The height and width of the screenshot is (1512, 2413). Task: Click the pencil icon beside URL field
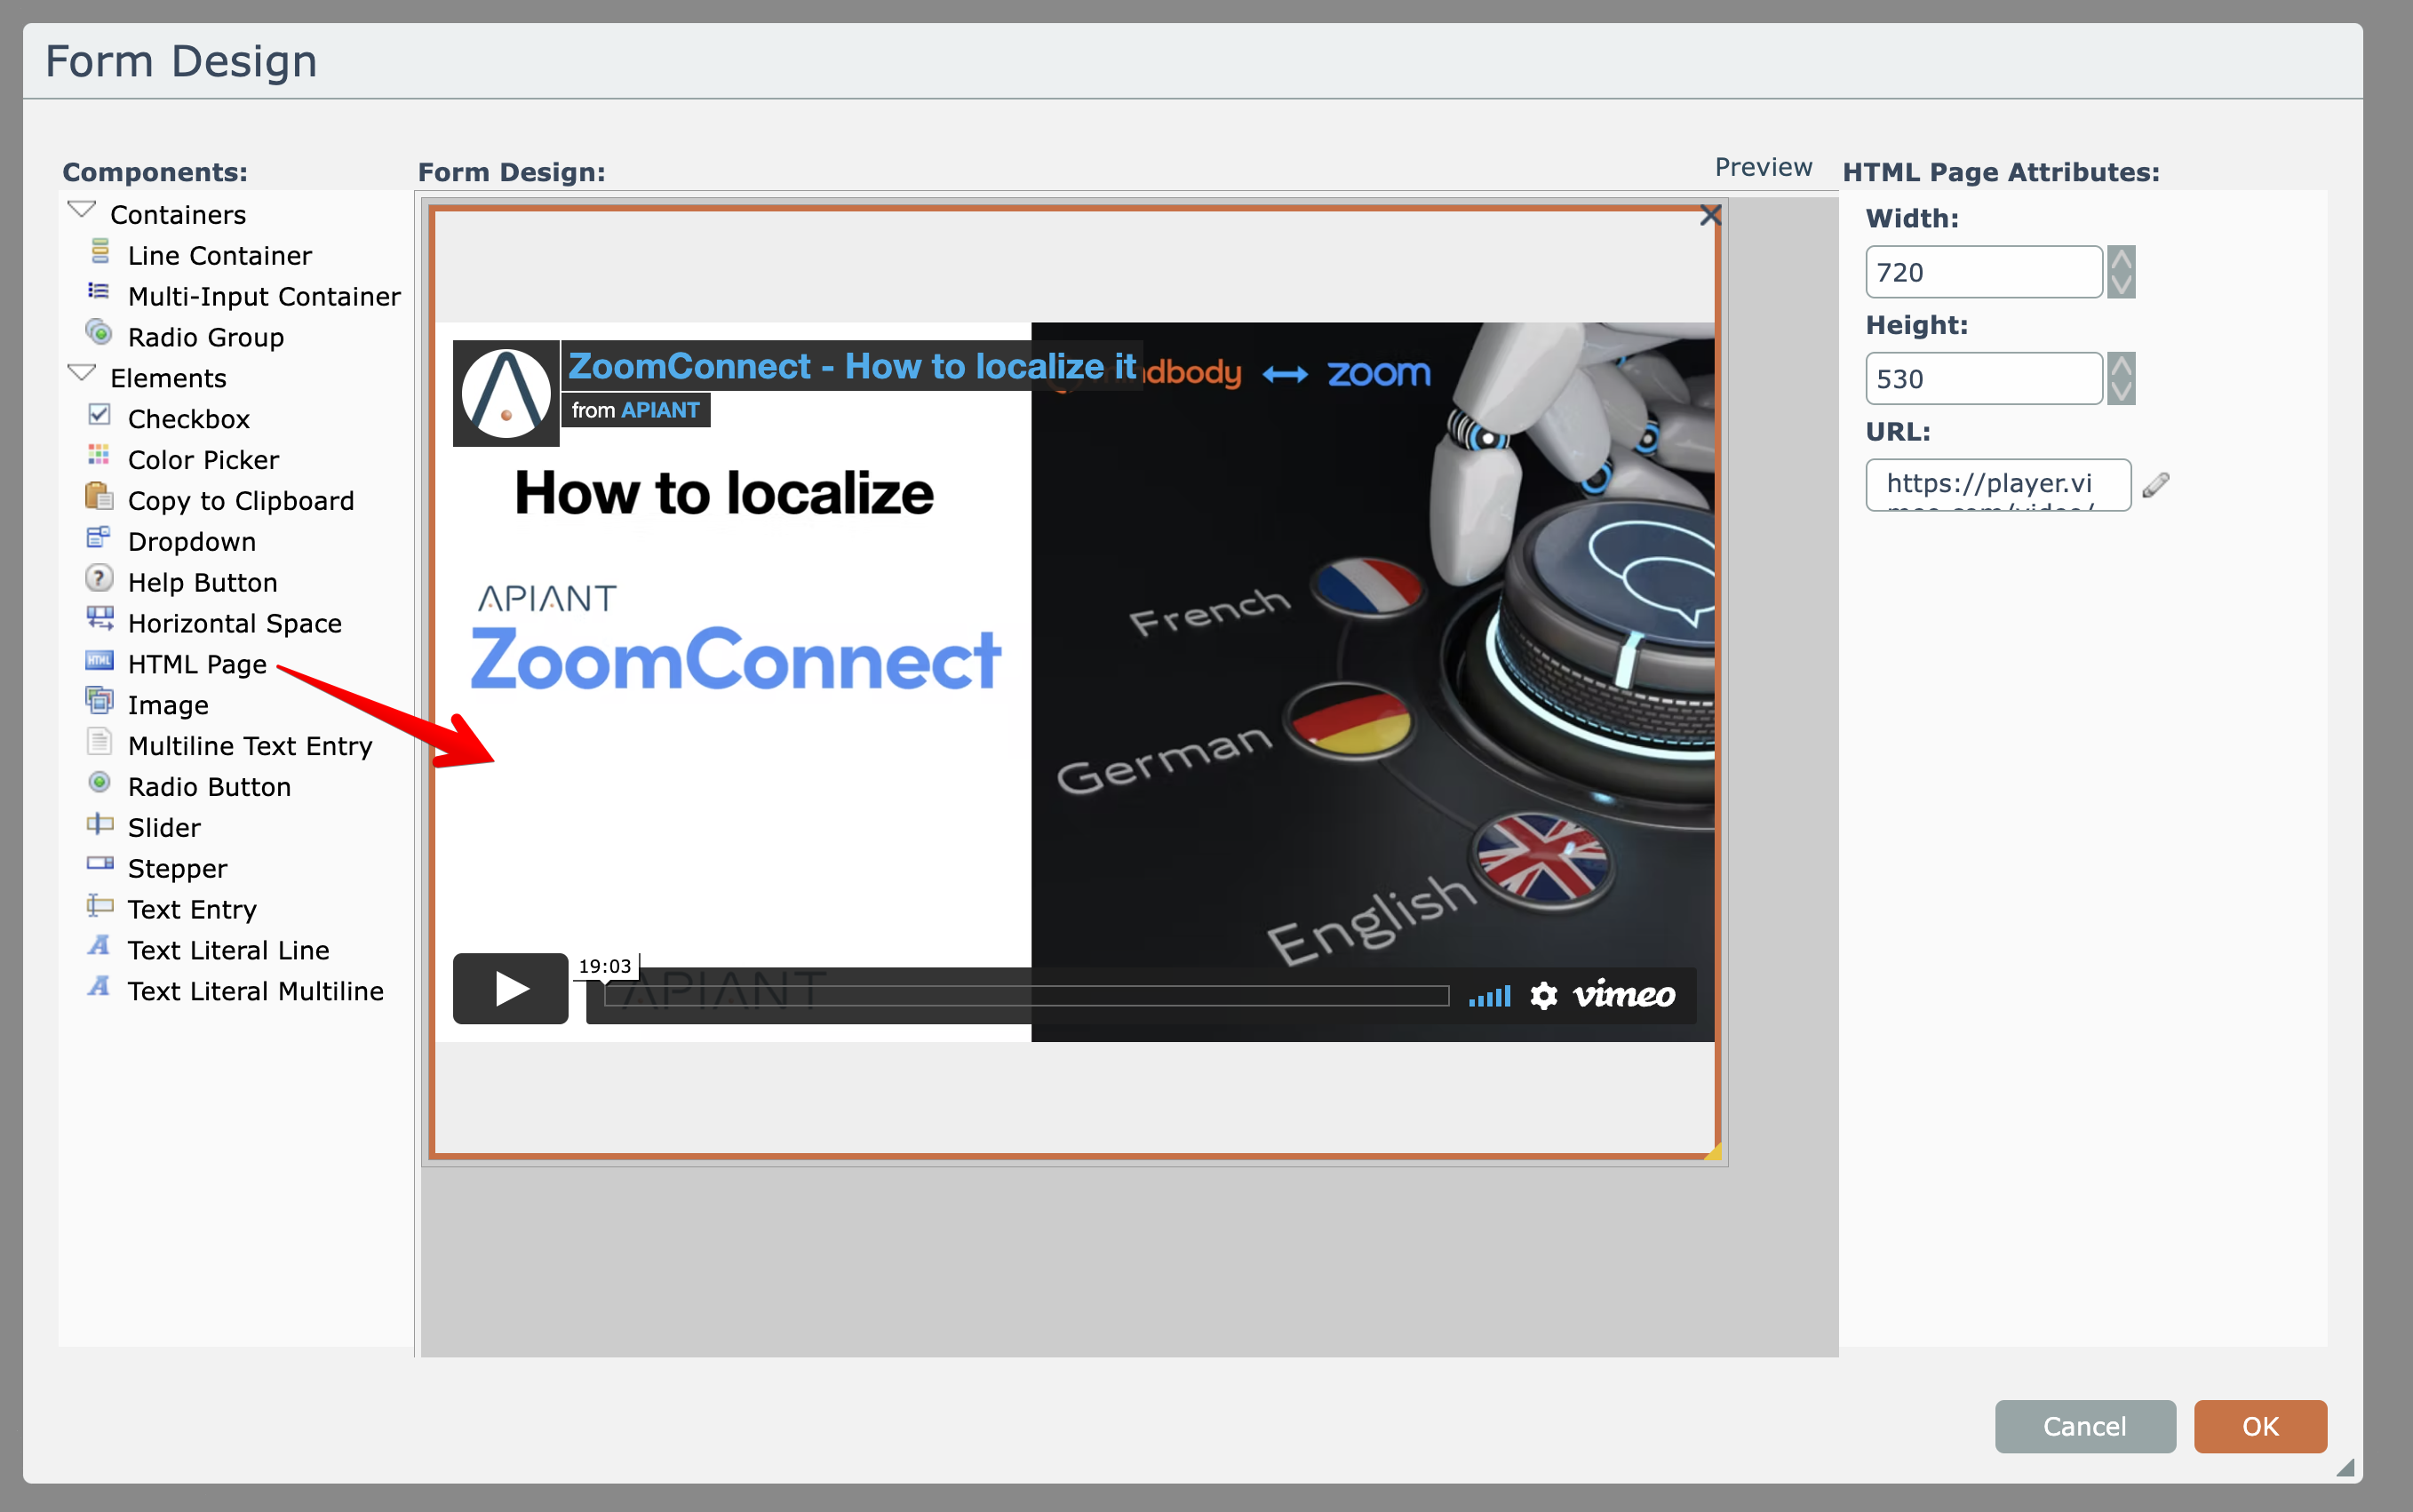2156,485
